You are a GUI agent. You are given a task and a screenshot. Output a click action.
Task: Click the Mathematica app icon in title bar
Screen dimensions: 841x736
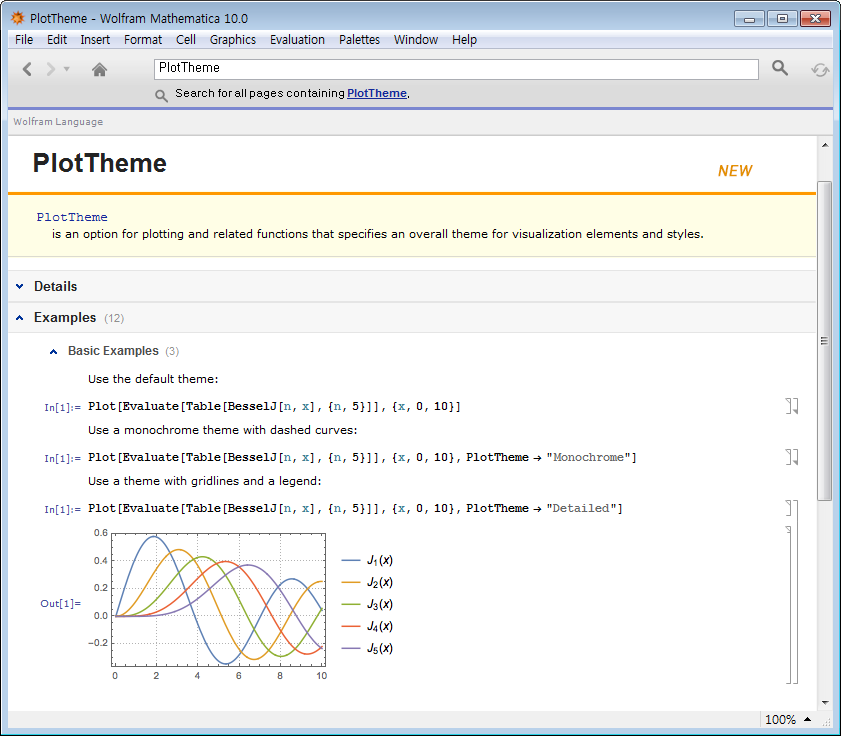coord(17,18)
